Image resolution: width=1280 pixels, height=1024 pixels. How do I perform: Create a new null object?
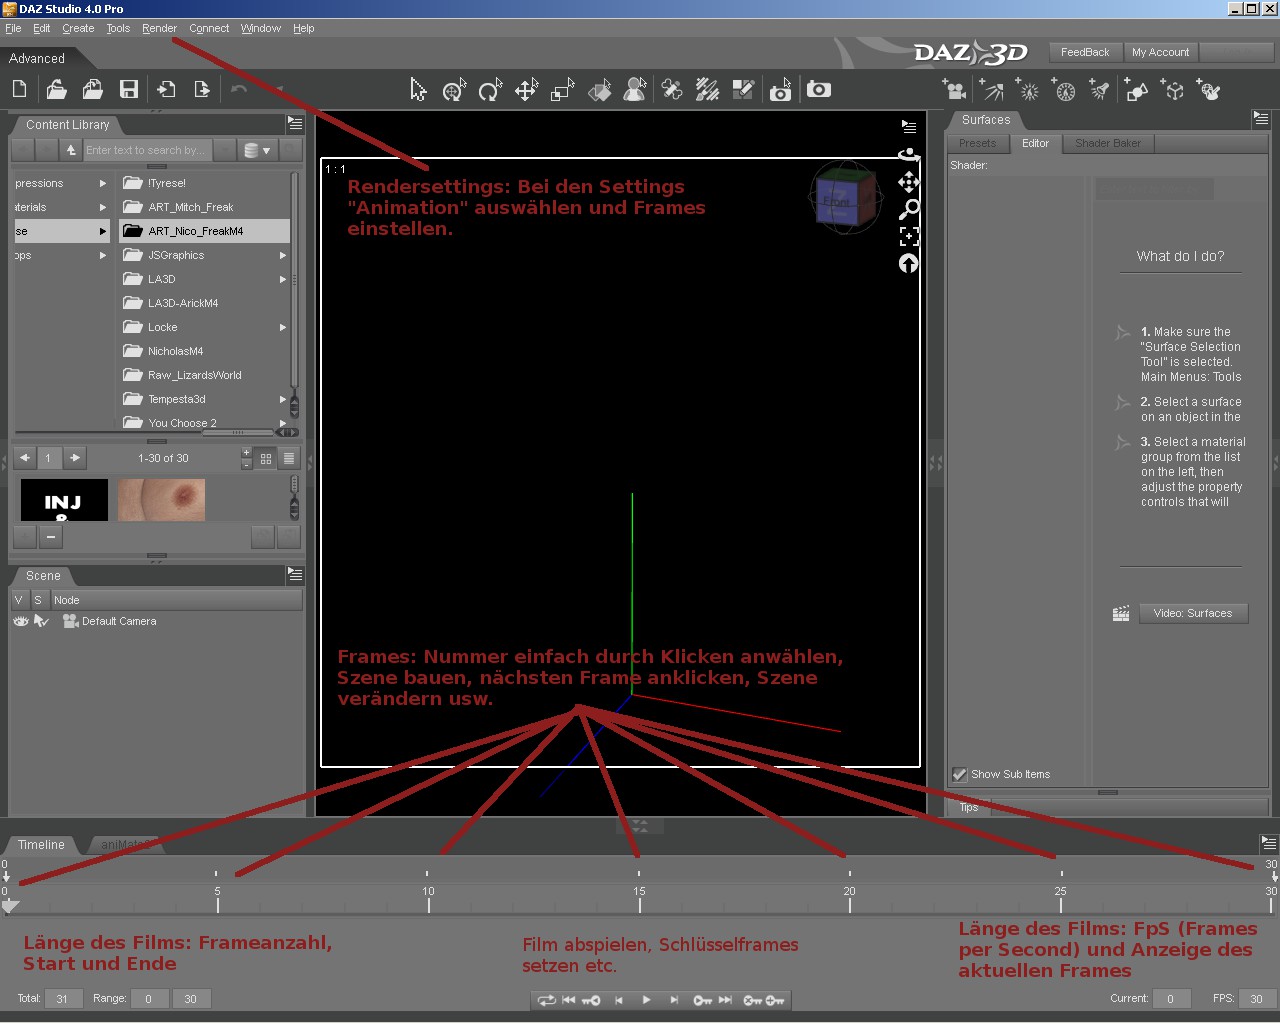[1173, 91]
